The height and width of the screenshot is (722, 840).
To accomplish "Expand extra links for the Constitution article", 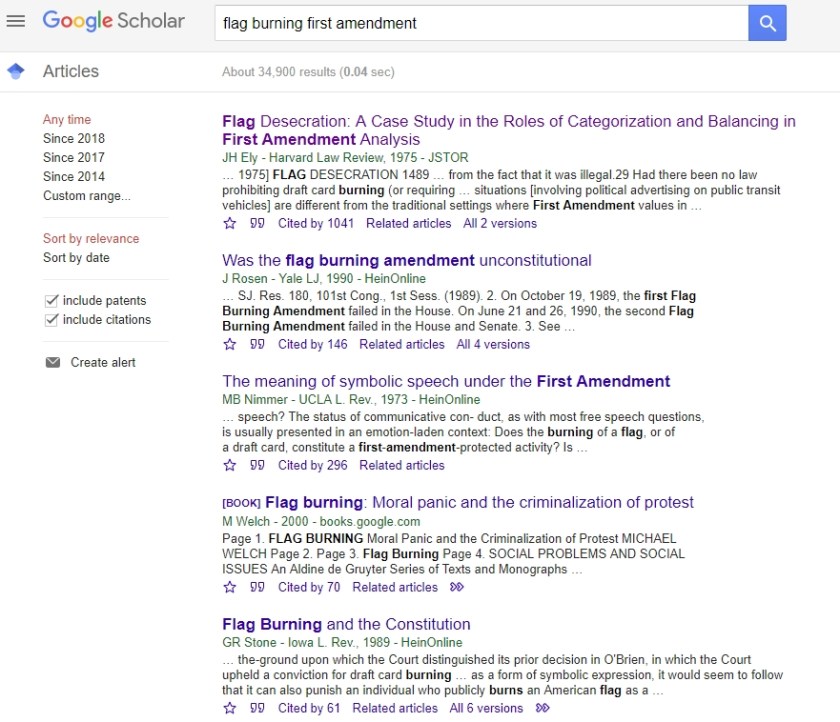I will tap(544, 707).
